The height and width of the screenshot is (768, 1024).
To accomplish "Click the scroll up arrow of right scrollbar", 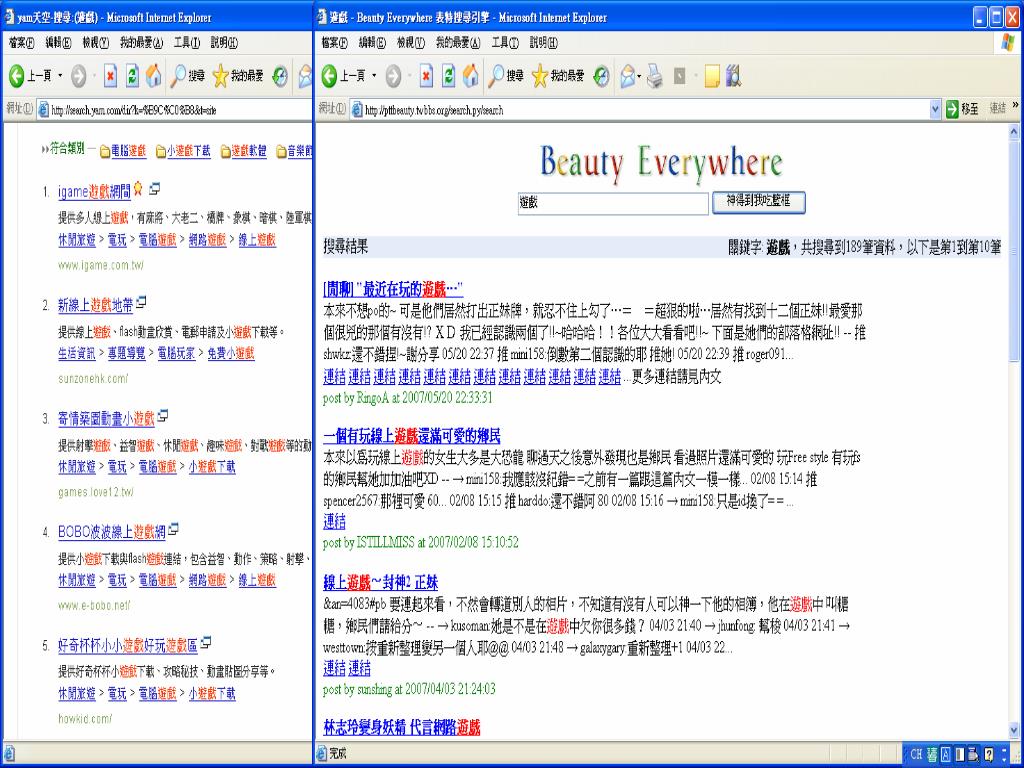I will (x=1014, y=131).
